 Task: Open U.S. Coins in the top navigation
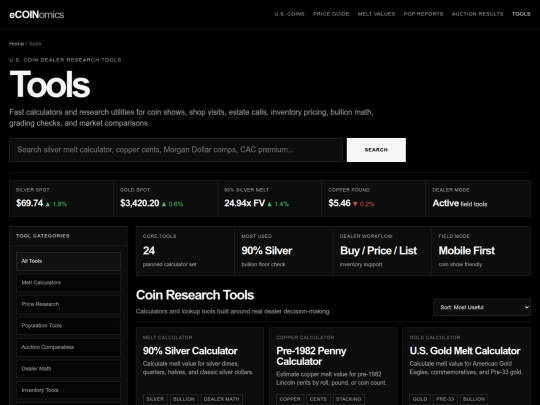(289, 14)
